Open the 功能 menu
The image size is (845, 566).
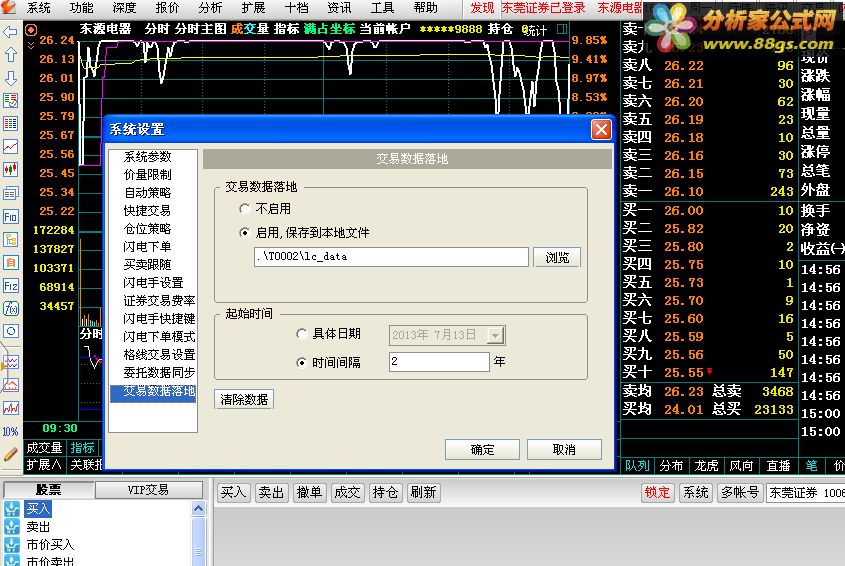[x=81, y=8]
